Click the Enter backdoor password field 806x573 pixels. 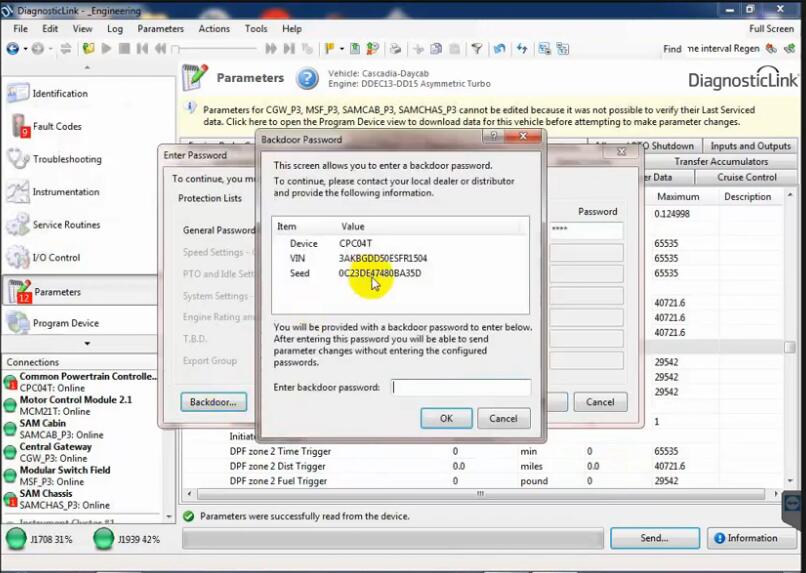pos(461,387)
